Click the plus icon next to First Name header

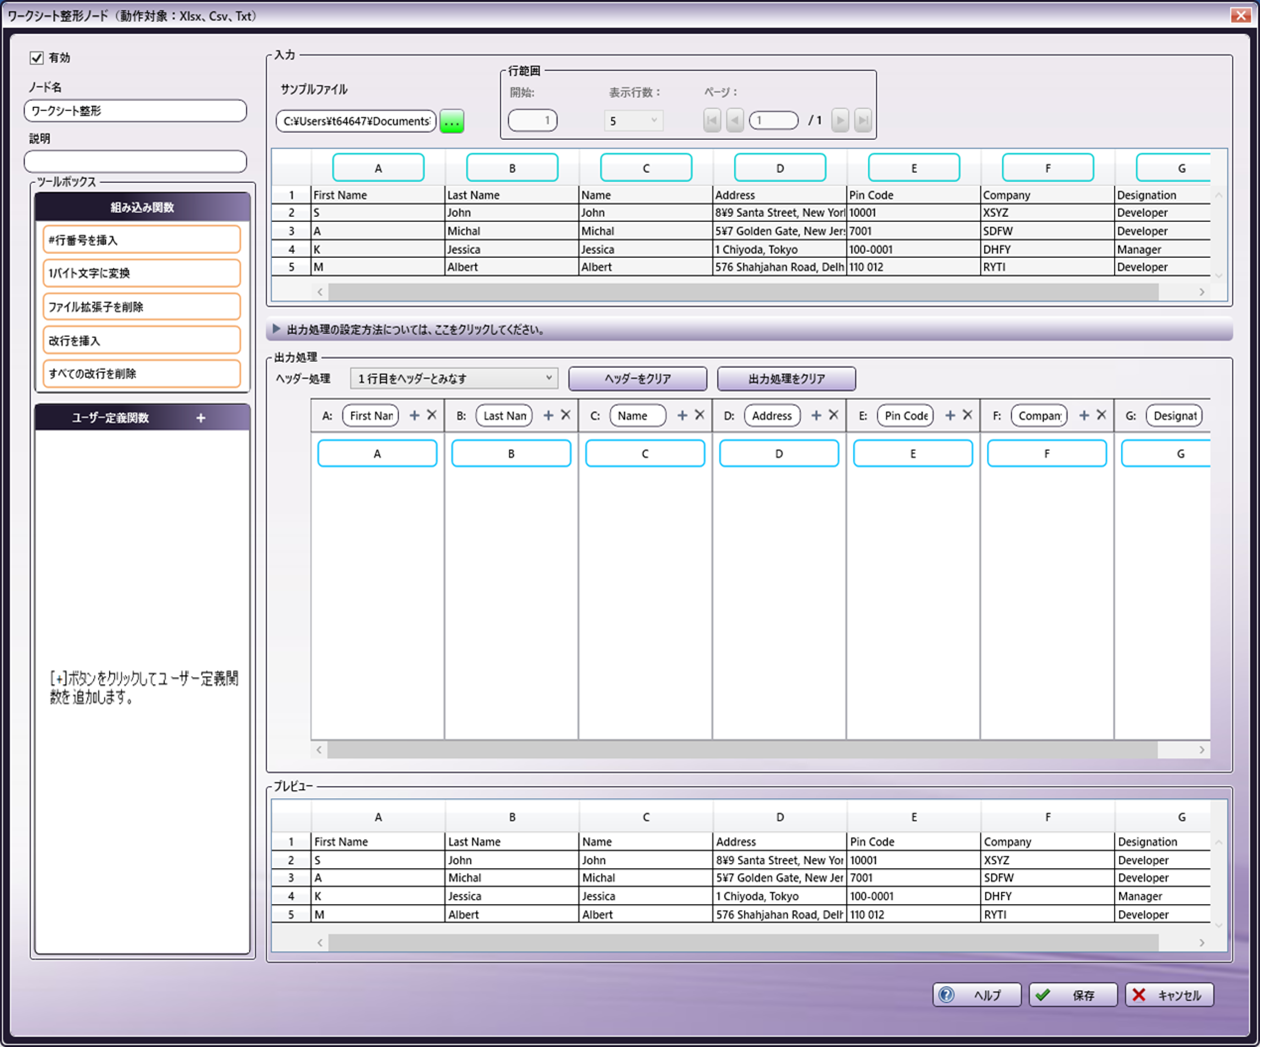tap(414, 415)
